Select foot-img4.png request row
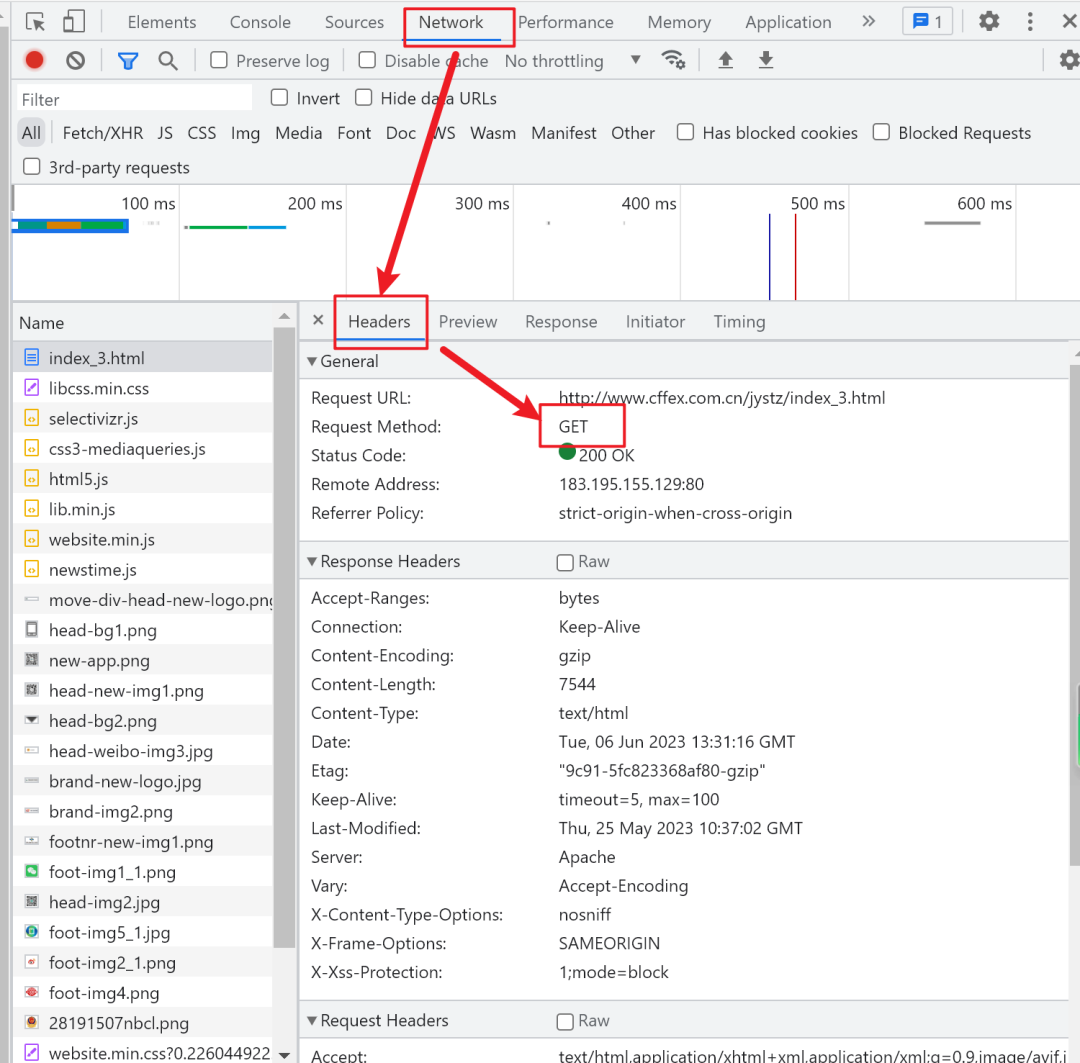The height and width of the screenshot is (1063, 1080). click(x=143, y=993)
